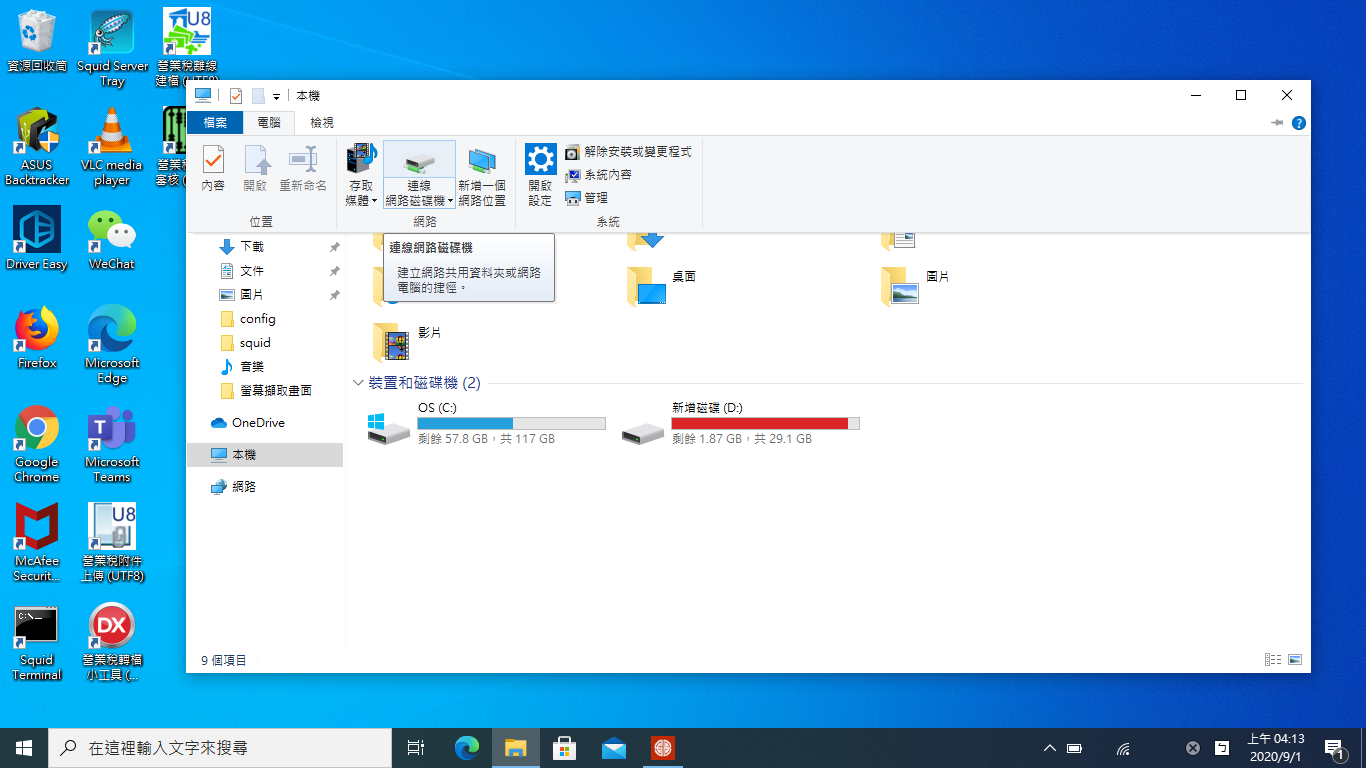1366x768 pixels.
Task: Click 解除安裝或變更程式 (Uninstall or change program)
Action: pos(628,152)
